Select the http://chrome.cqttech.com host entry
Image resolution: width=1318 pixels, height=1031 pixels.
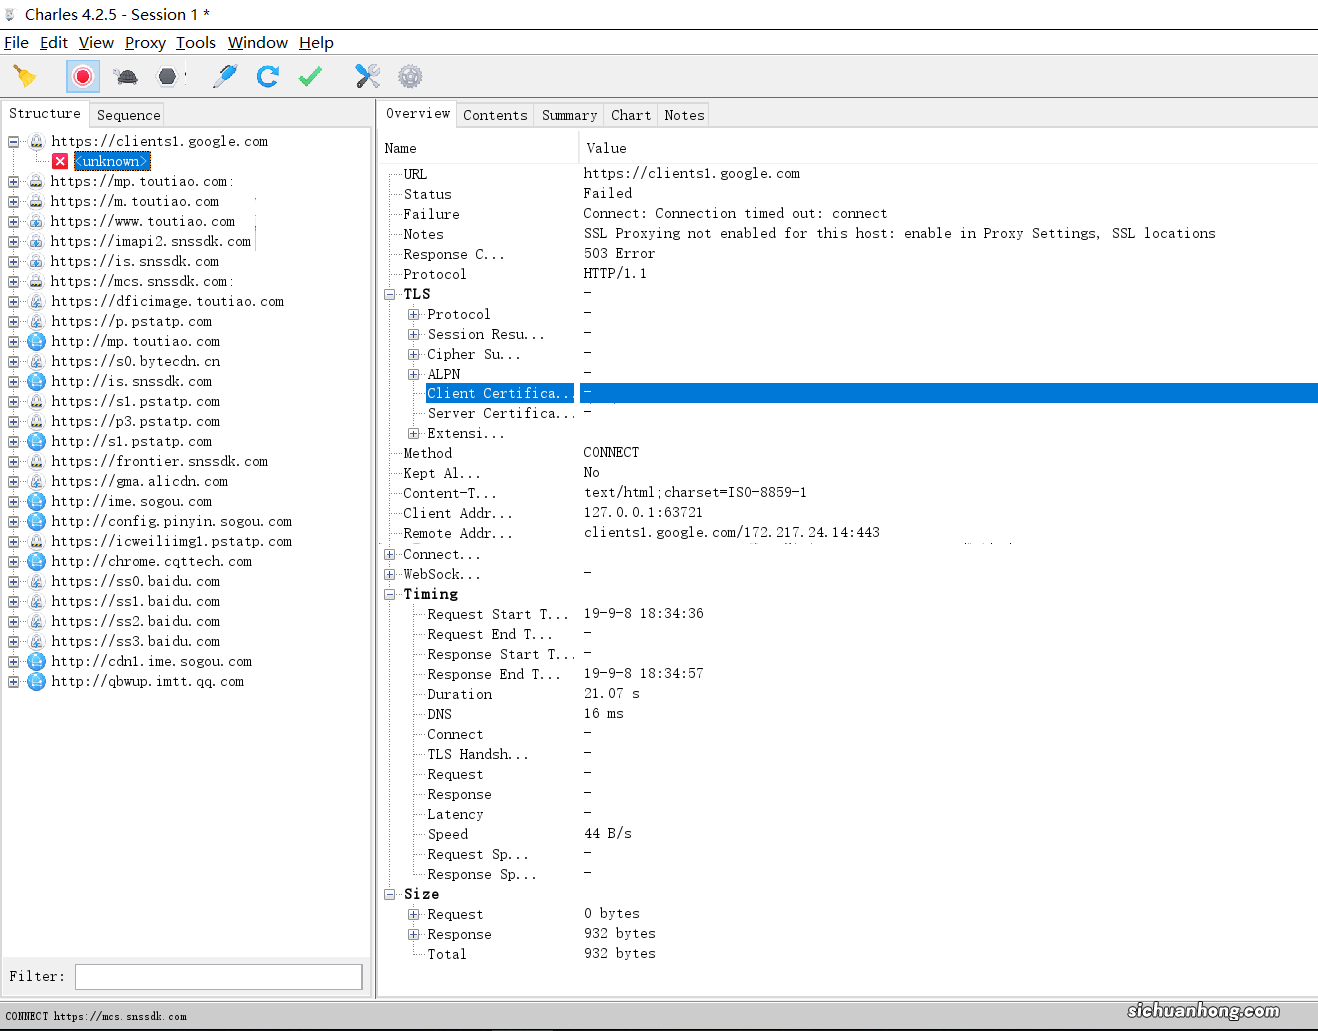[x=151, y=561]
